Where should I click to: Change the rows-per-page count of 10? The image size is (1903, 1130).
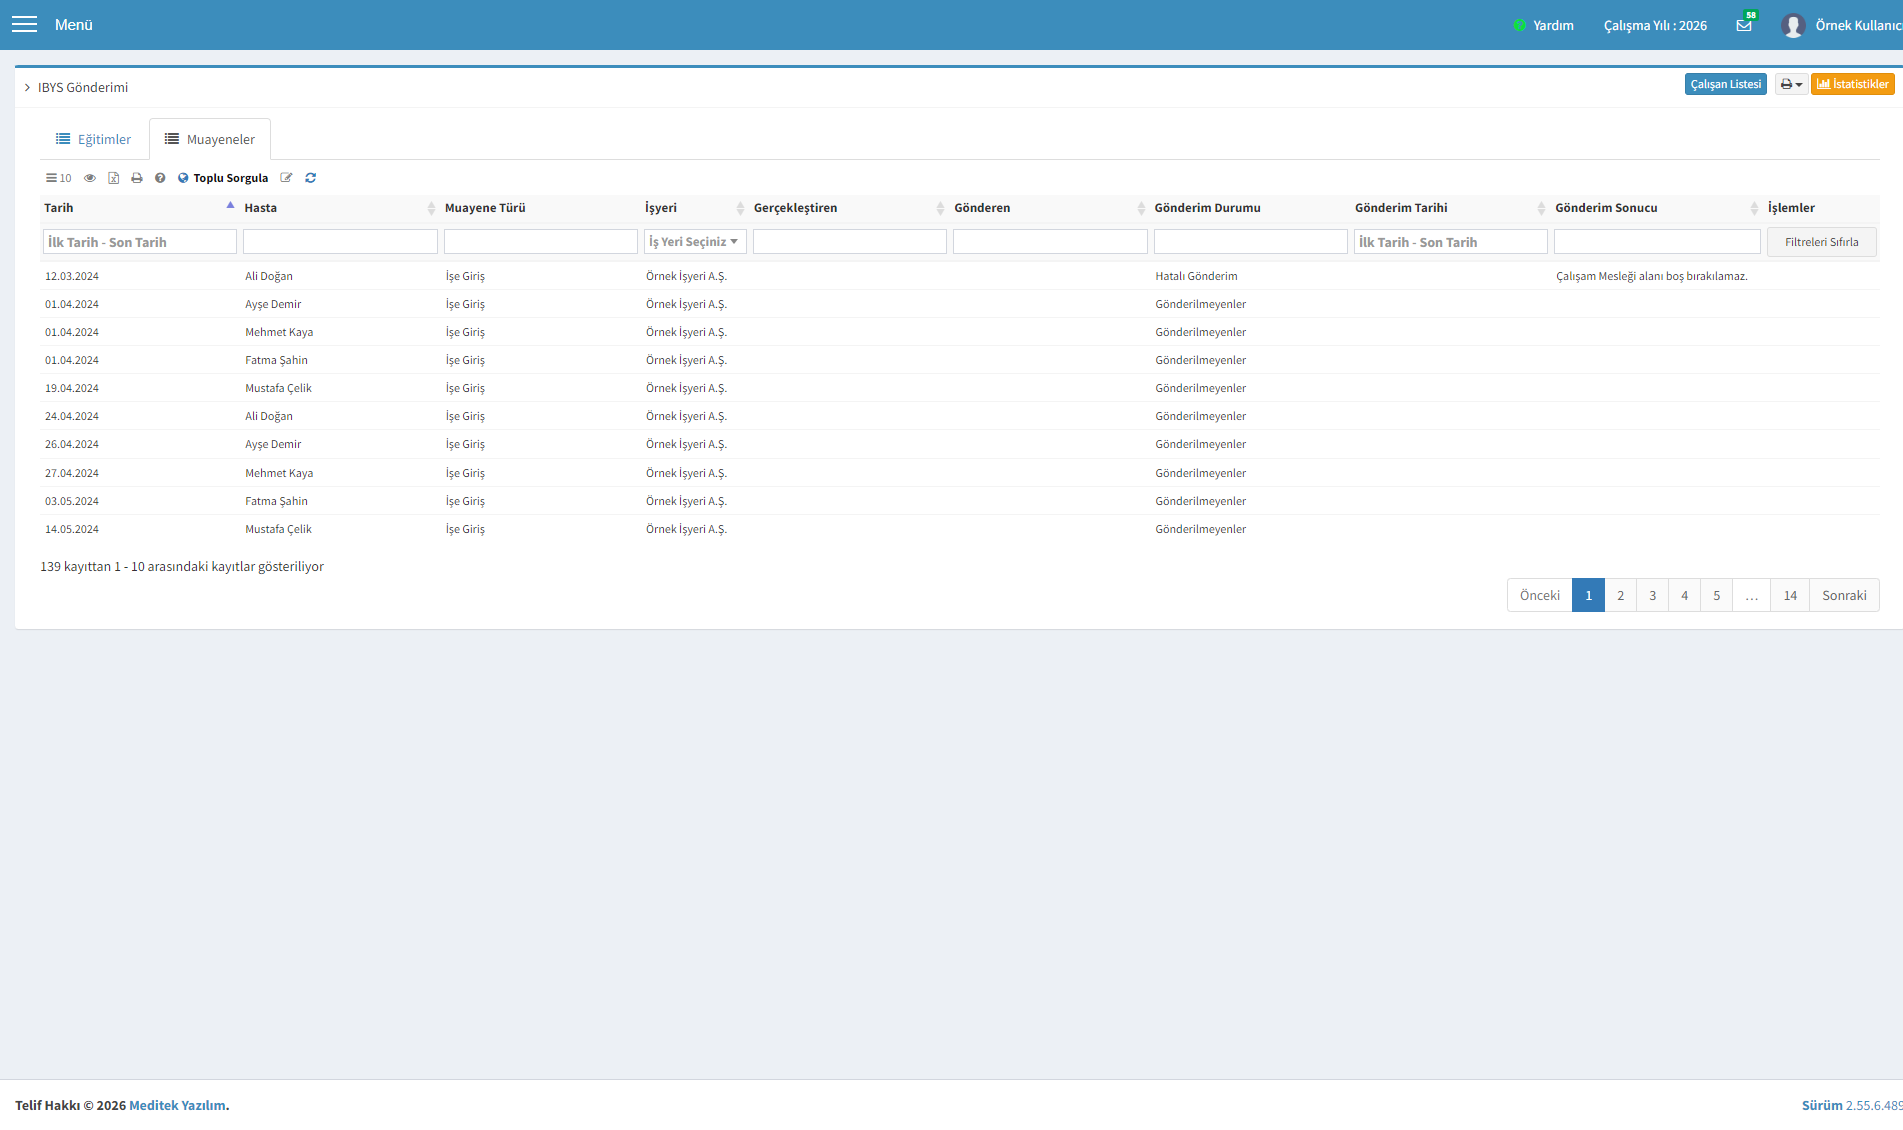point(58,178)
